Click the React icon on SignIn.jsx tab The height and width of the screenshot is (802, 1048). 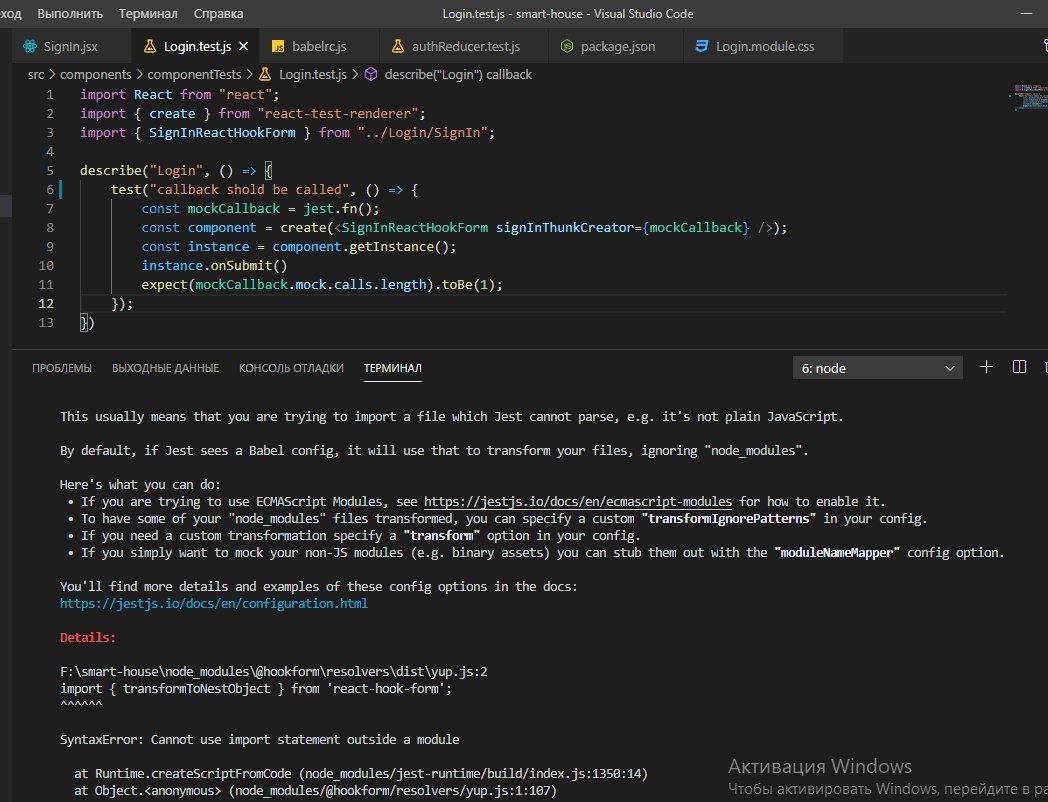tap(28, 47)
